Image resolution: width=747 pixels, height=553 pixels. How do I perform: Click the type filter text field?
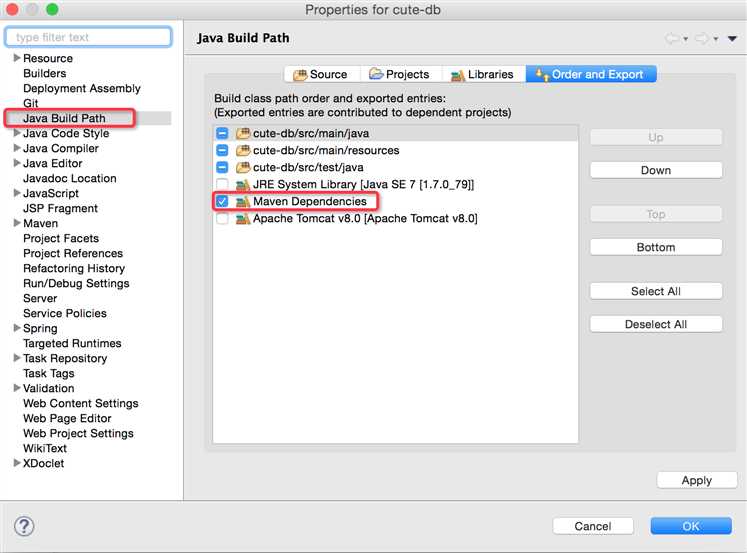tap(88, 37)
